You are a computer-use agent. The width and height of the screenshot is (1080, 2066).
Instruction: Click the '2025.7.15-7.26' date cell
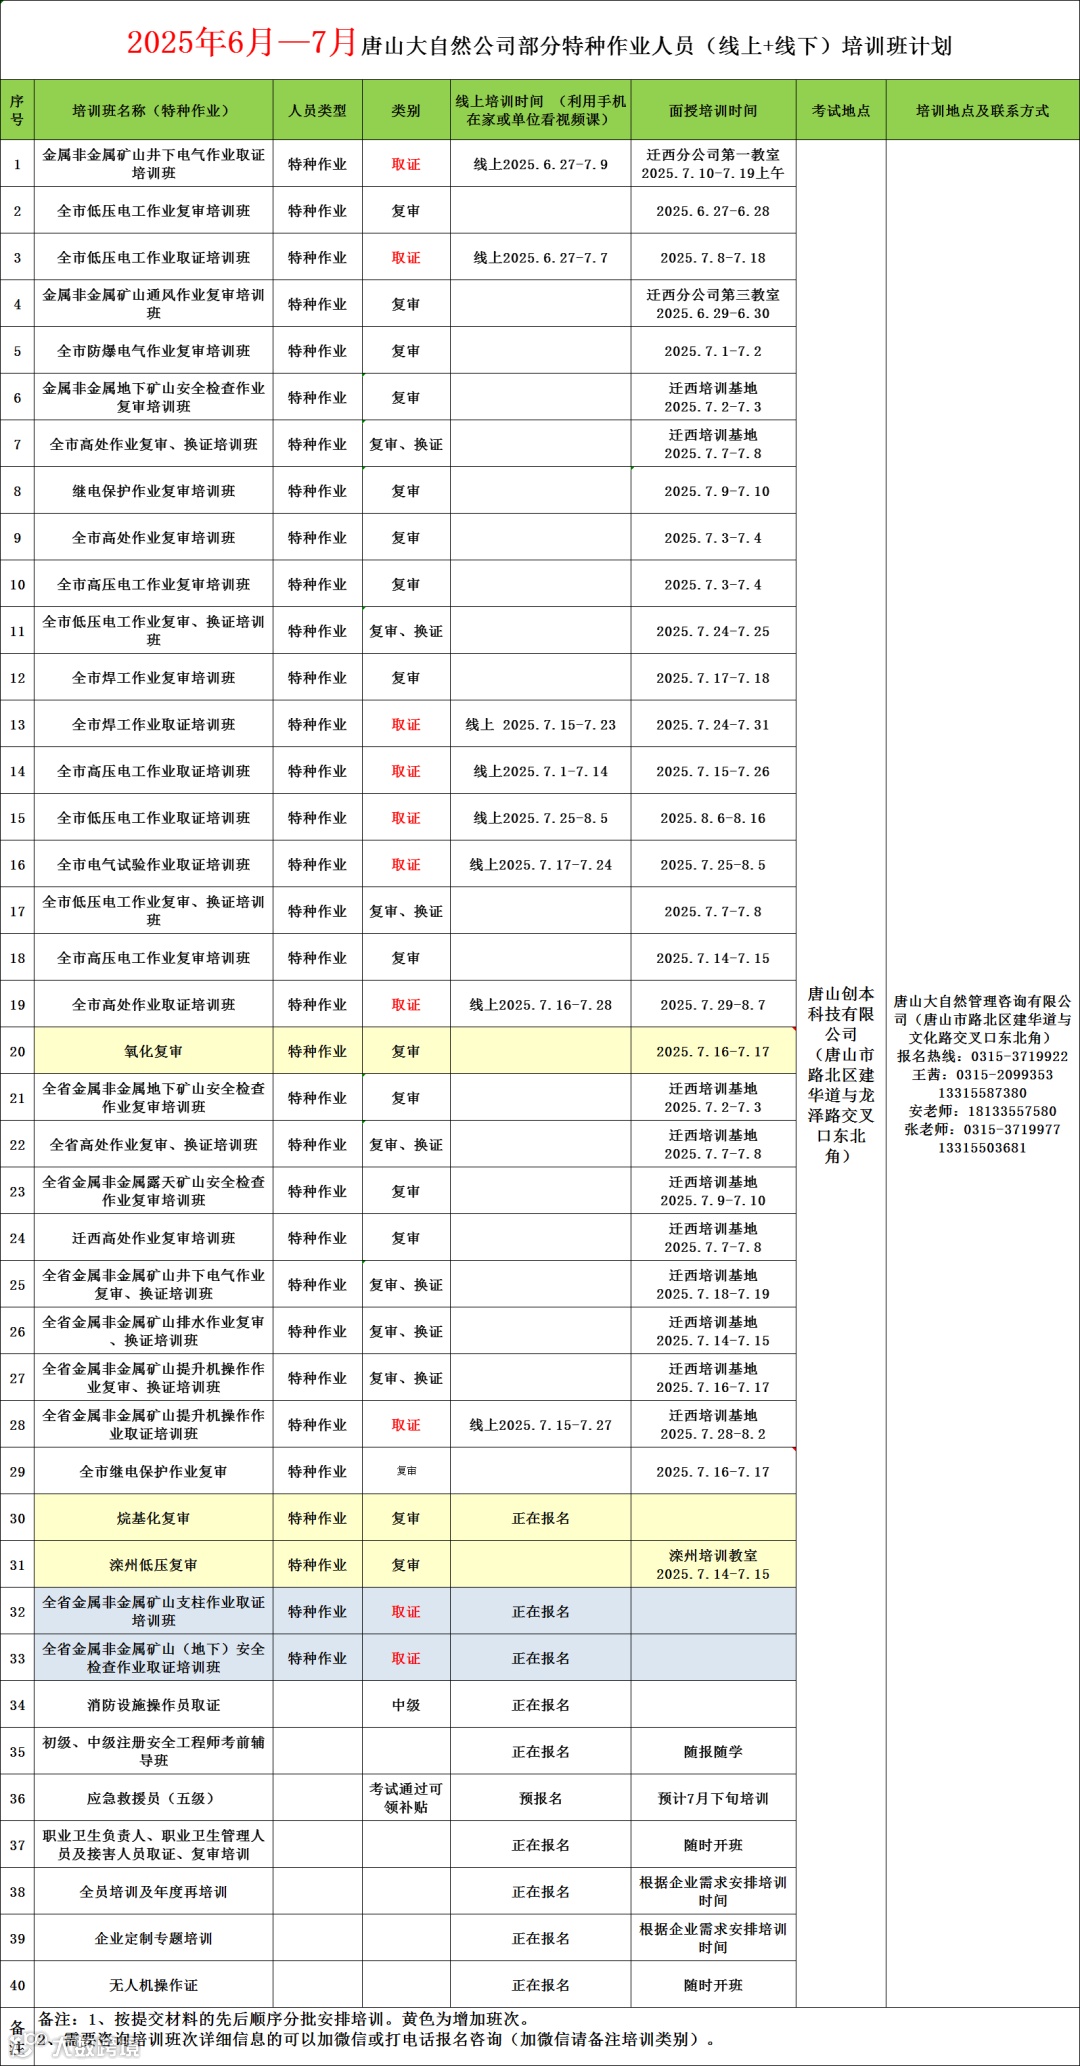pyautogui.click(x=713, y=771)
